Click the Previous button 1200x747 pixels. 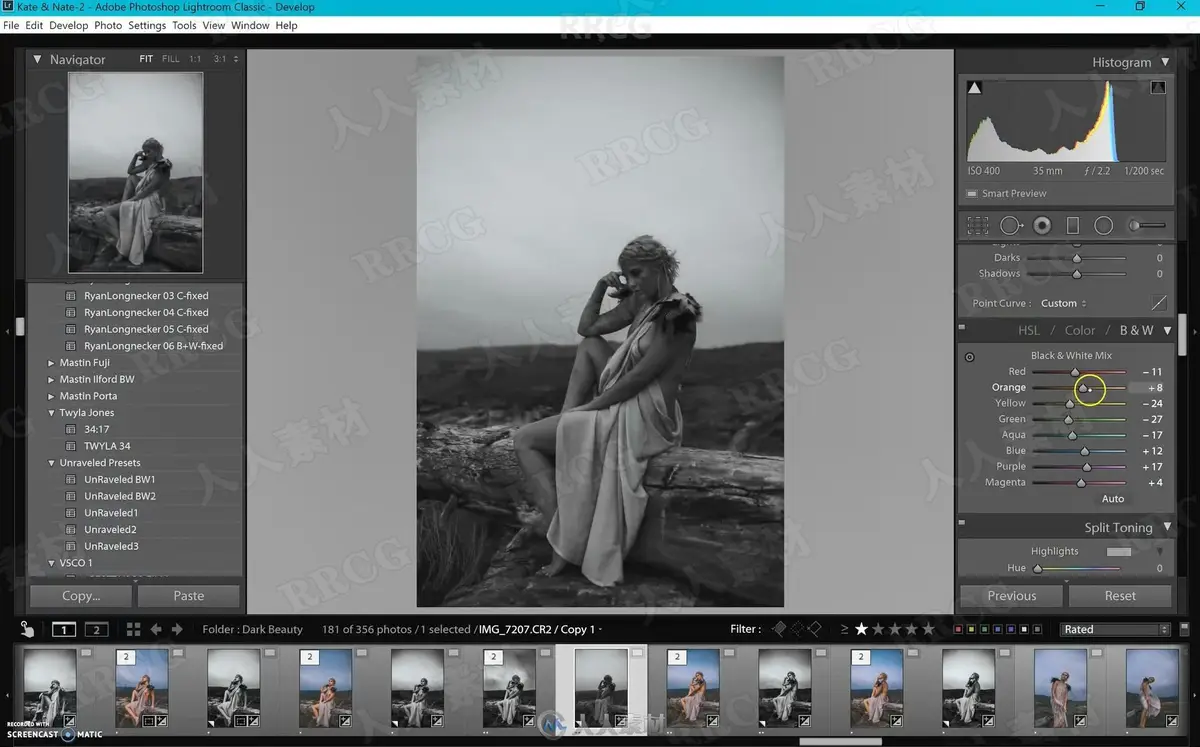1012,596
